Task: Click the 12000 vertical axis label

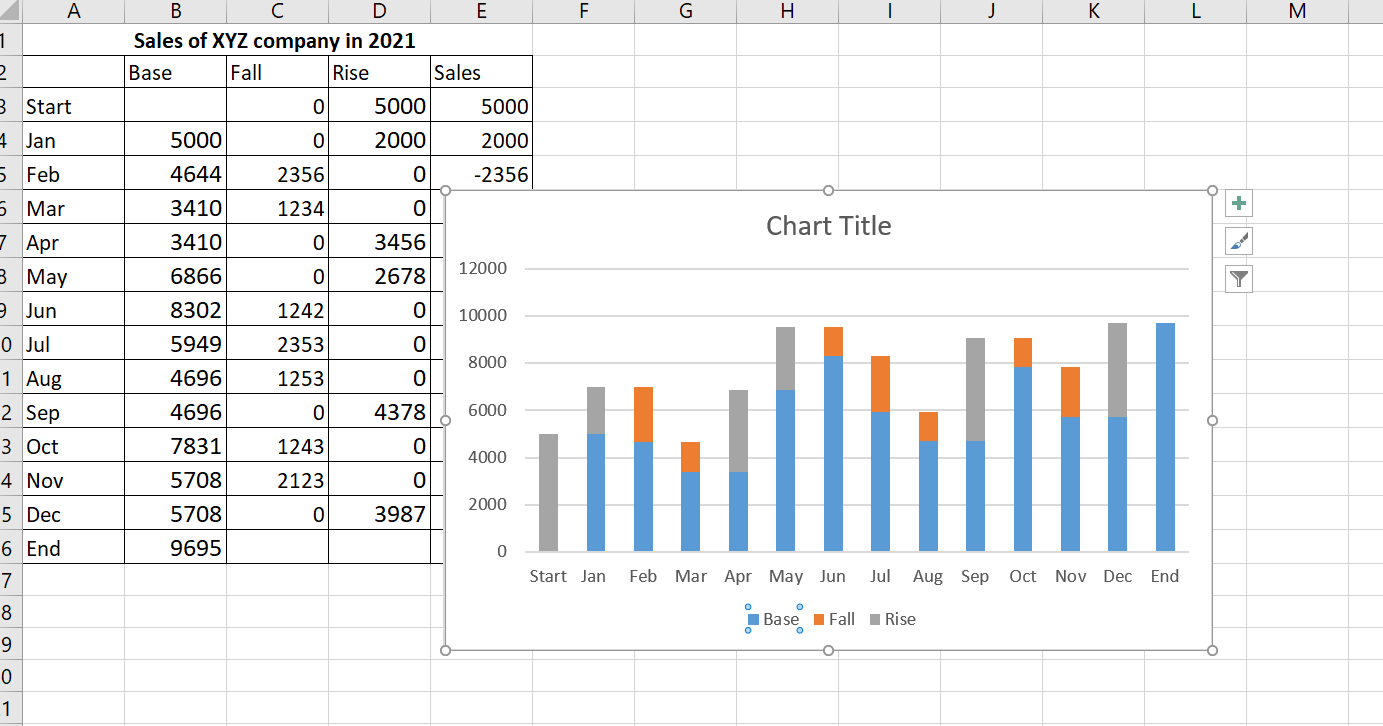Action: [483, 269]
